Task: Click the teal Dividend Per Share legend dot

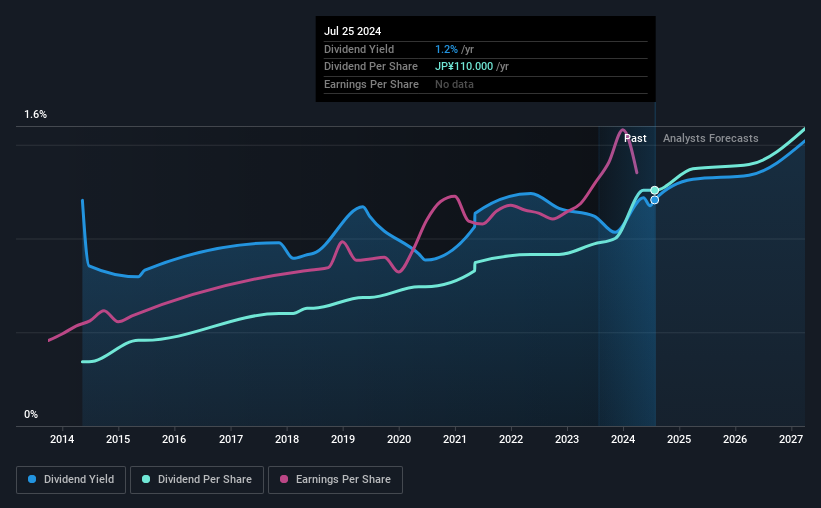Action: point(146,479)
